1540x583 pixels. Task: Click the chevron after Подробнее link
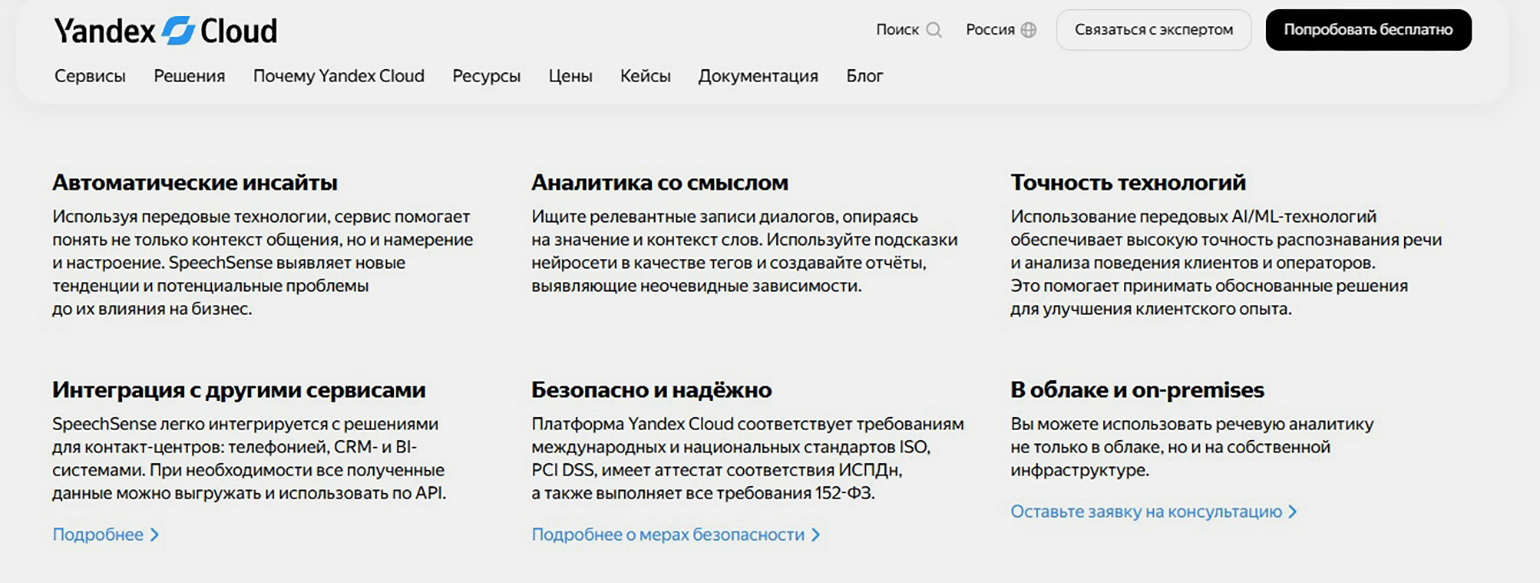tap(155, 535)
